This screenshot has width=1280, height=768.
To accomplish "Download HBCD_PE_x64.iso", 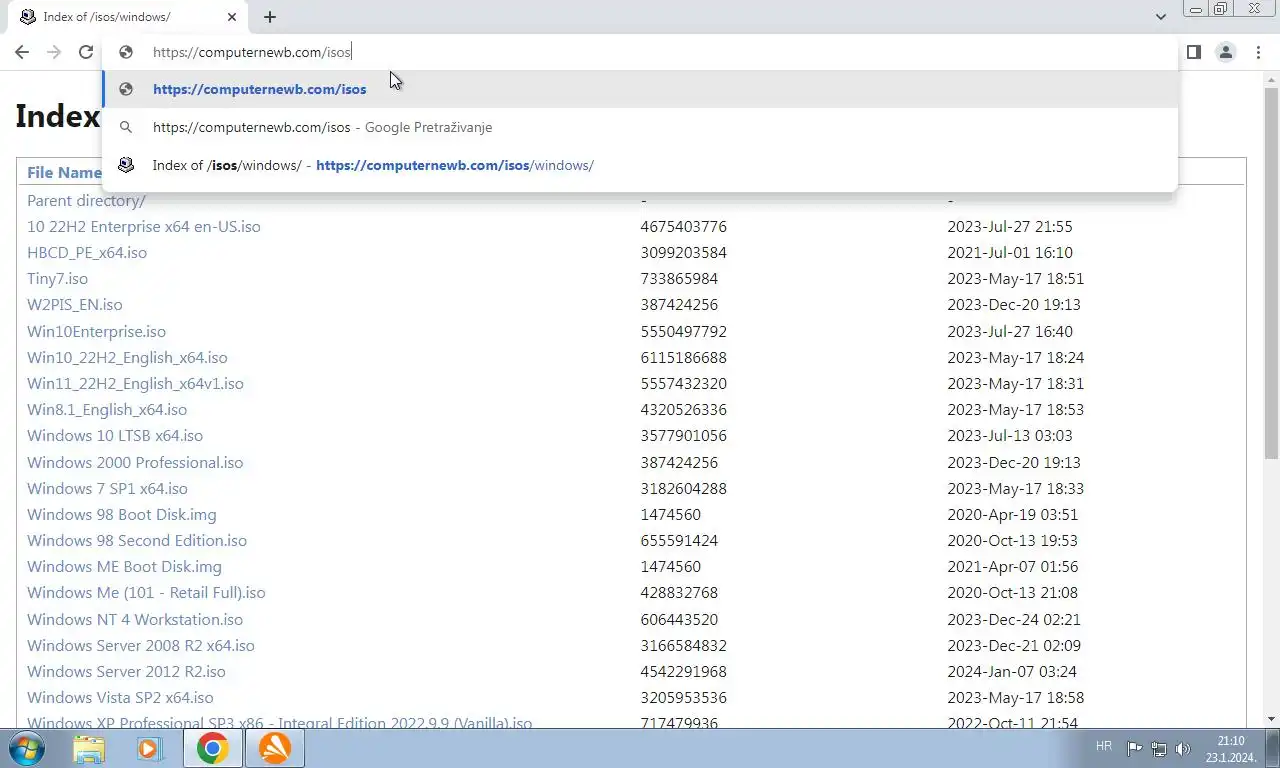I will [x=87, y=252].
